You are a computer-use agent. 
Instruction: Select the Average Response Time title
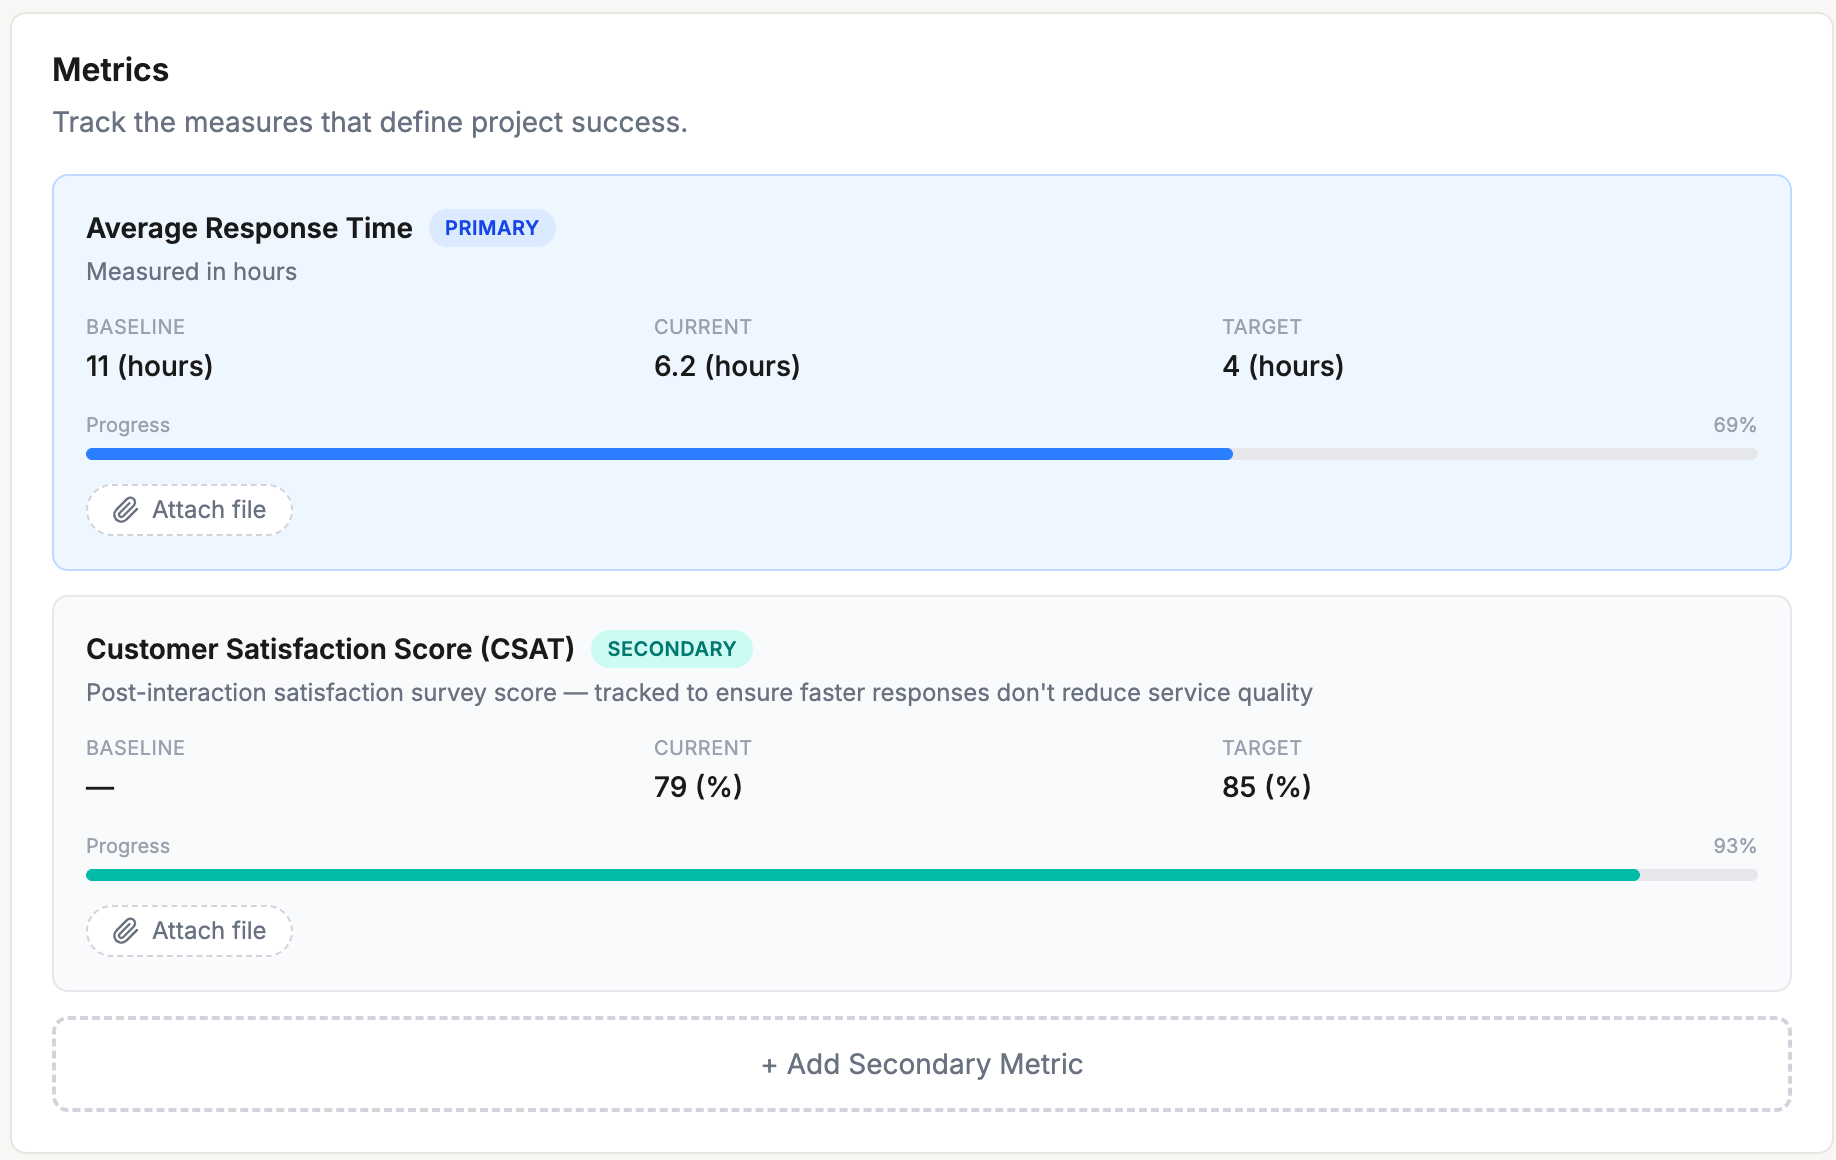click(249, 228)
